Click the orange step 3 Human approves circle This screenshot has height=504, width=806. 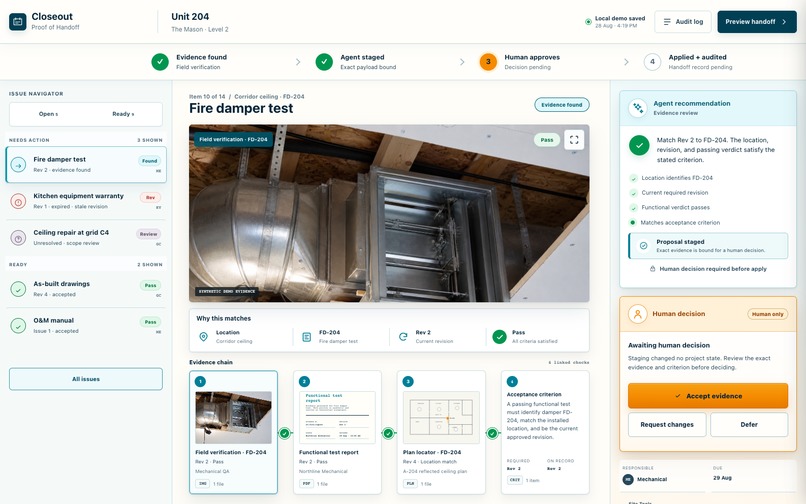(488, 62)
